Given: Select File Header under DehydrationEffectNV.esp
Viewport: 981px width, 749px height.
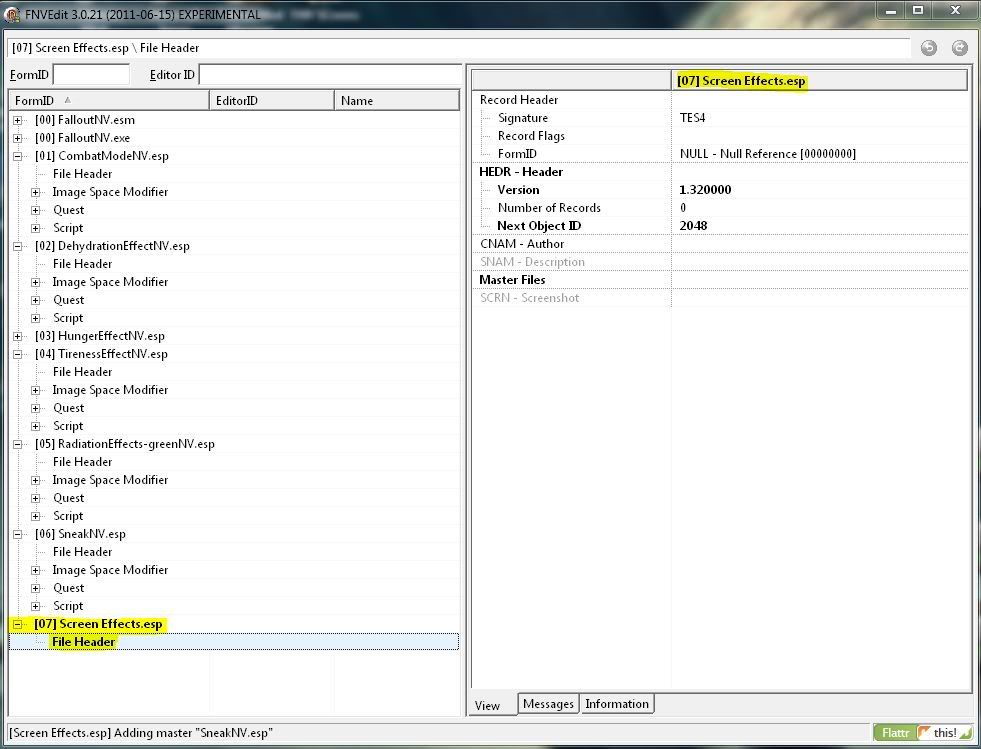Looking at the screenshot, I should tap(82, 264).
